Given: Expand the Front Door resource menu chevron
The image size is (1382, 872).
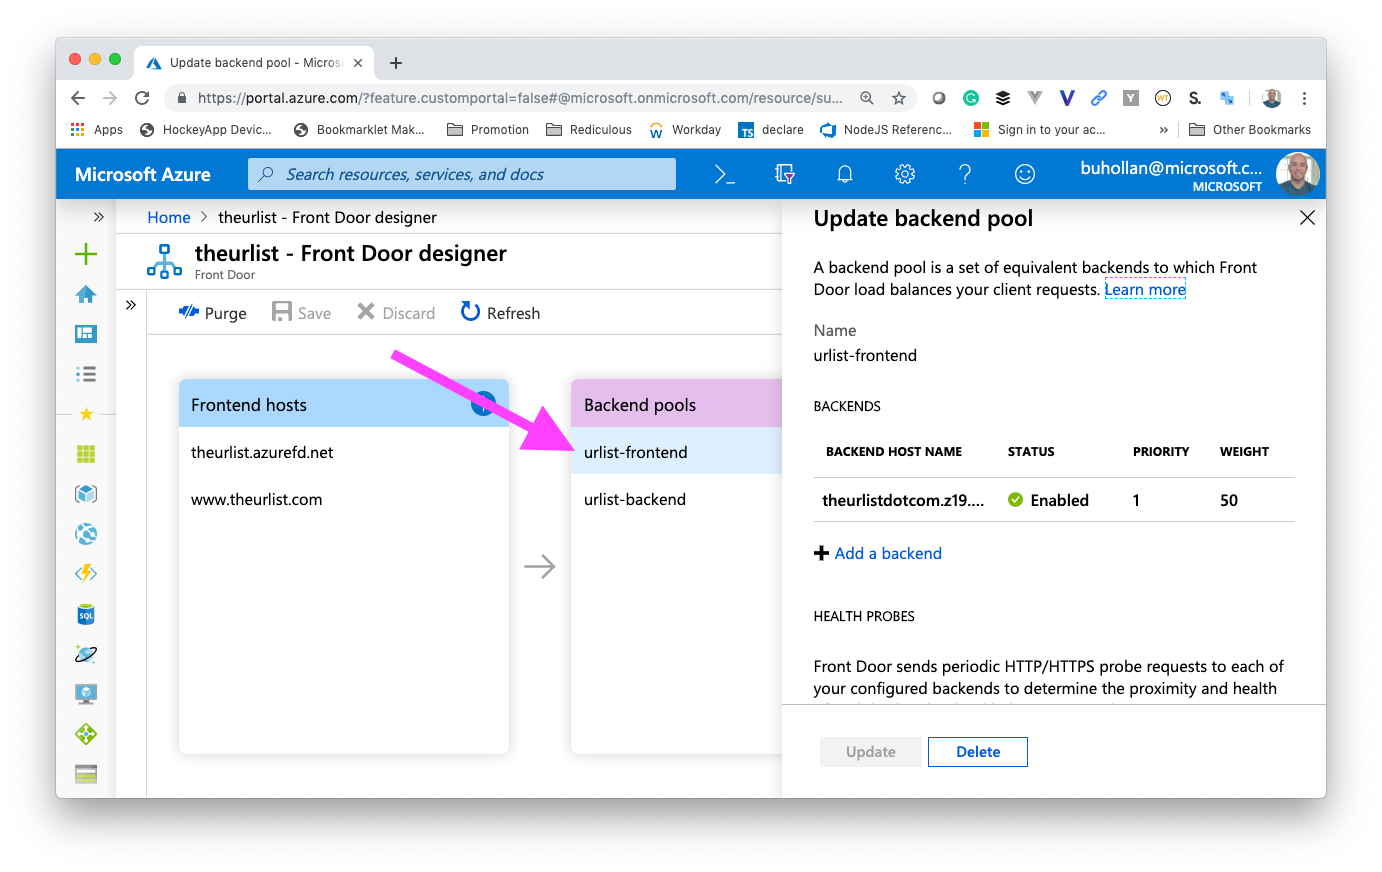Looking at the screenshot, I should tap(131, 305).
